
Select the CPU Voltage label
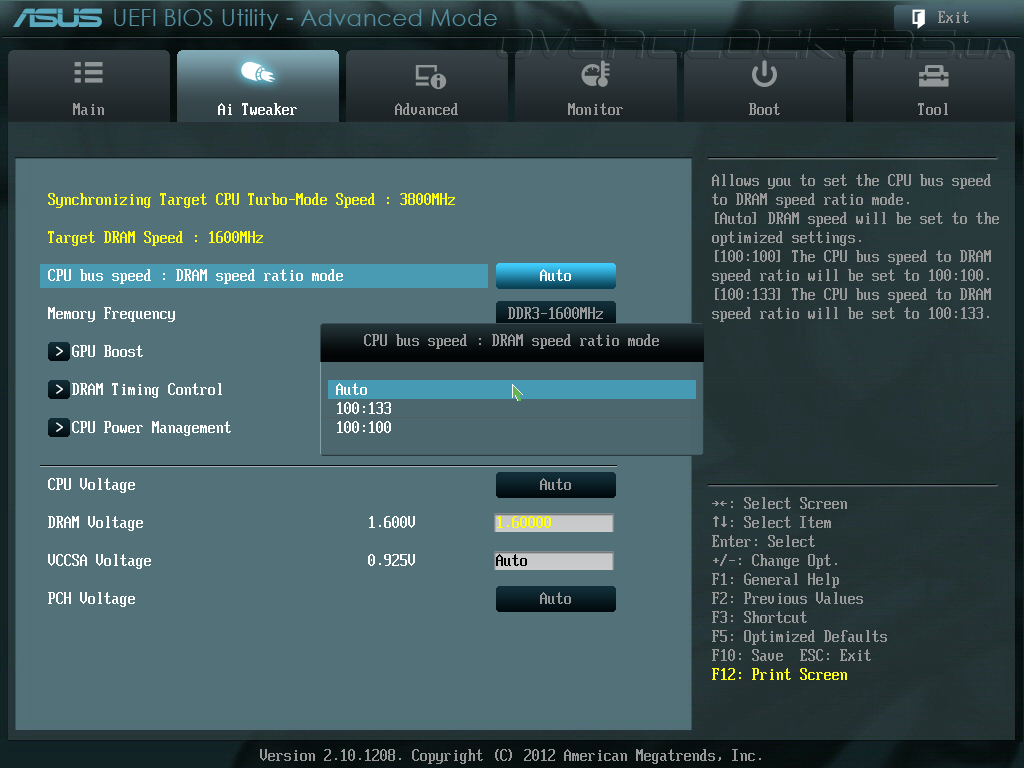[91, 485]
